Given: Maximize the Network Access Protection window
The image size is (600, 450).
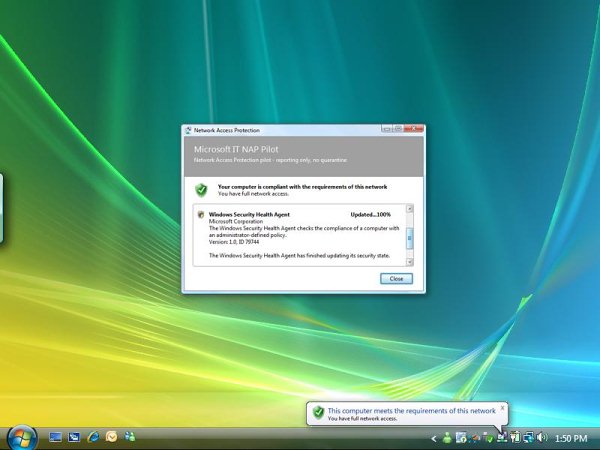Looking at the screenshot, I should pos(398,129).
